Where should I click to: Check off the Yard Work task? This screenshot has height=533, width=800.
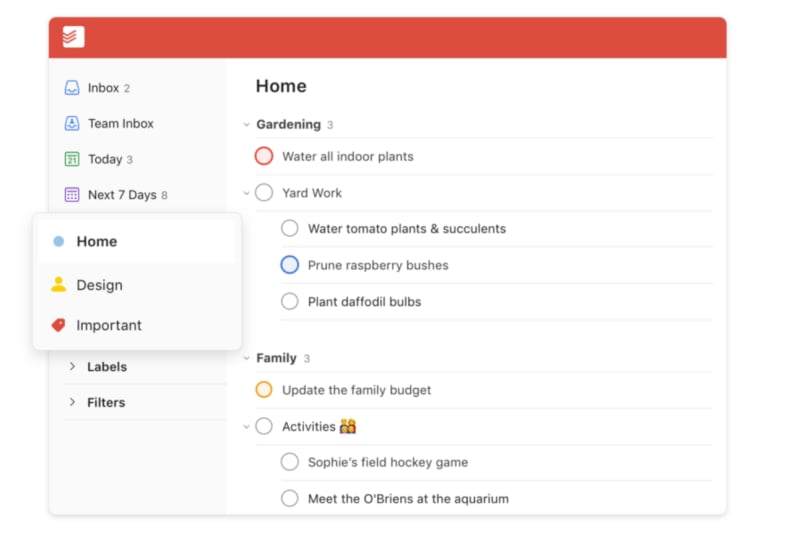[x=264, y=193]
